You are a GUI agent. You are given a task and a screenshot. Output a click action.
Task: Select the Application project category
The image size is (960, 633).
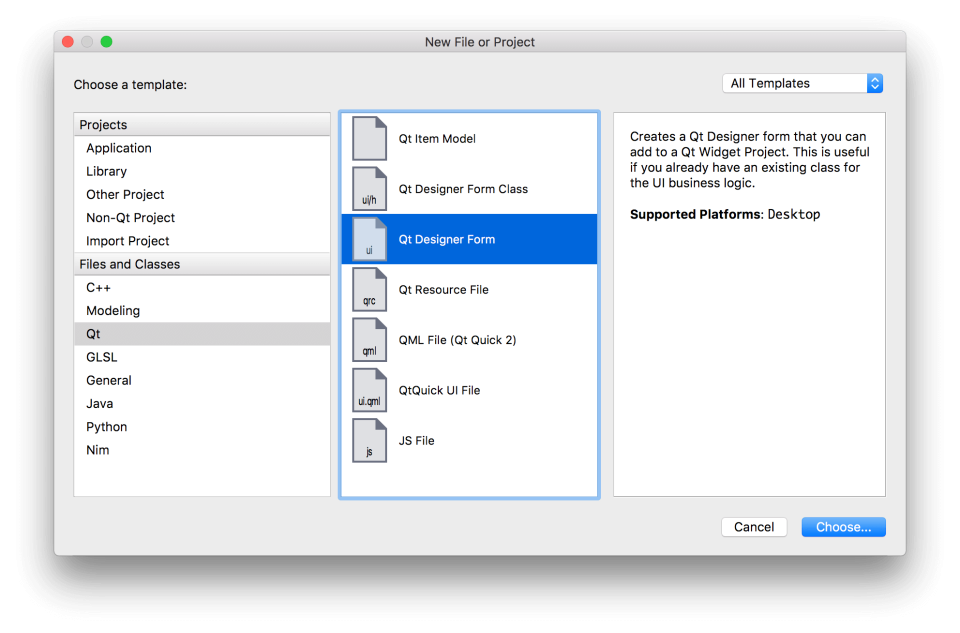(x=119, y=148)
